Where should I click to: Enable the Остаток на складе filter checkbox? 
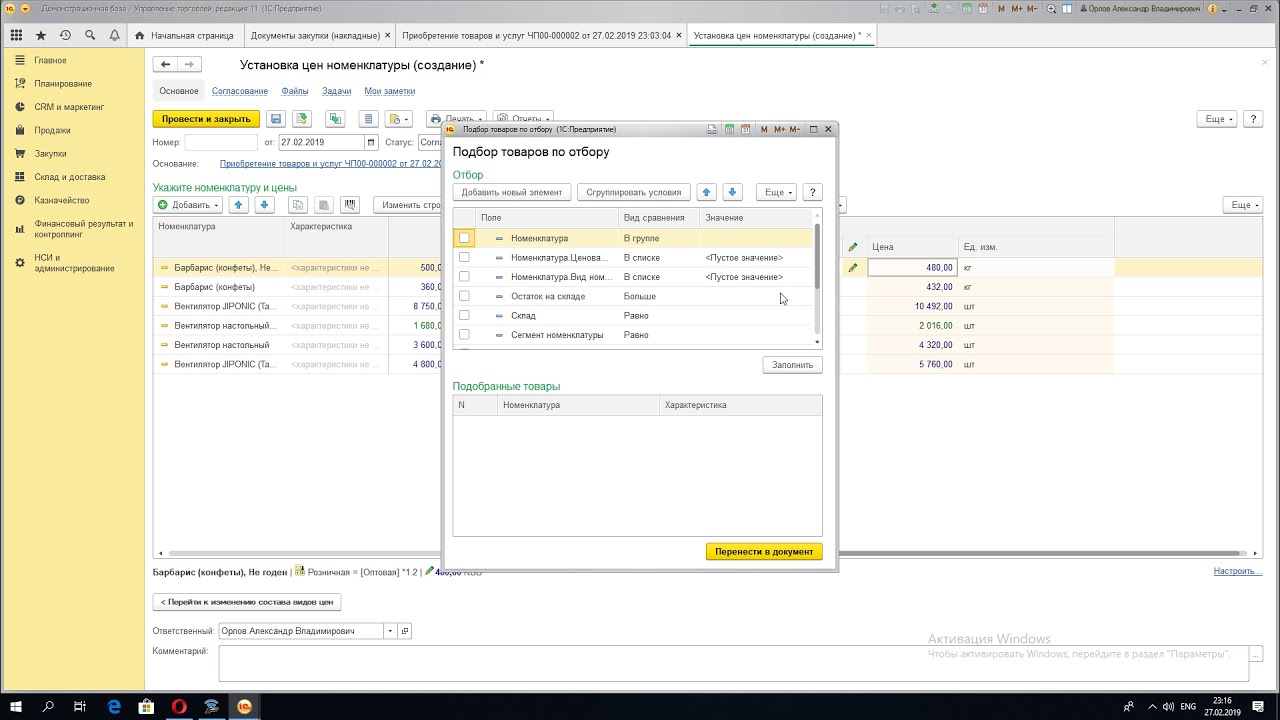tap(464, 296)
